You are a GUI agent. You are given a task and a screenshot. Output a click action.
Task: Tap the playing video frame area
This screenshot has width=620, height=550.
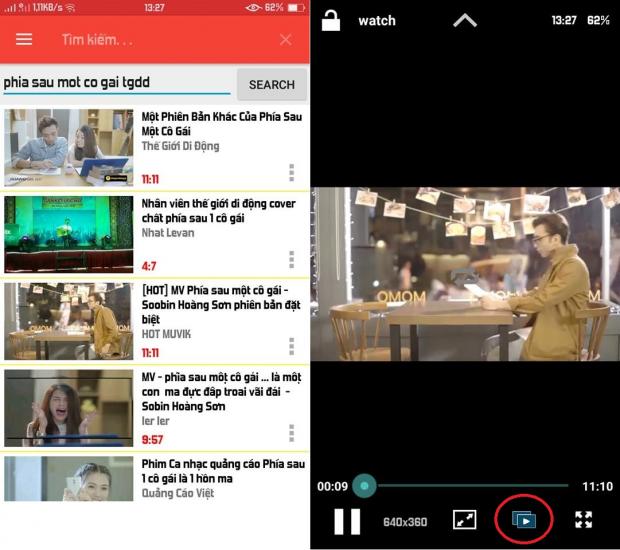[465, 274]
